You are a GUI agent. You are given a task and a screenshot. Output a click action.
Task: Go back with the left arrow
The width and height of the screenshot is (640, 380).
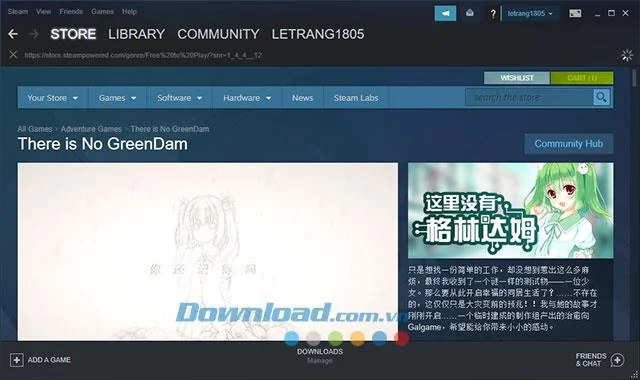[x=13, y=34]
